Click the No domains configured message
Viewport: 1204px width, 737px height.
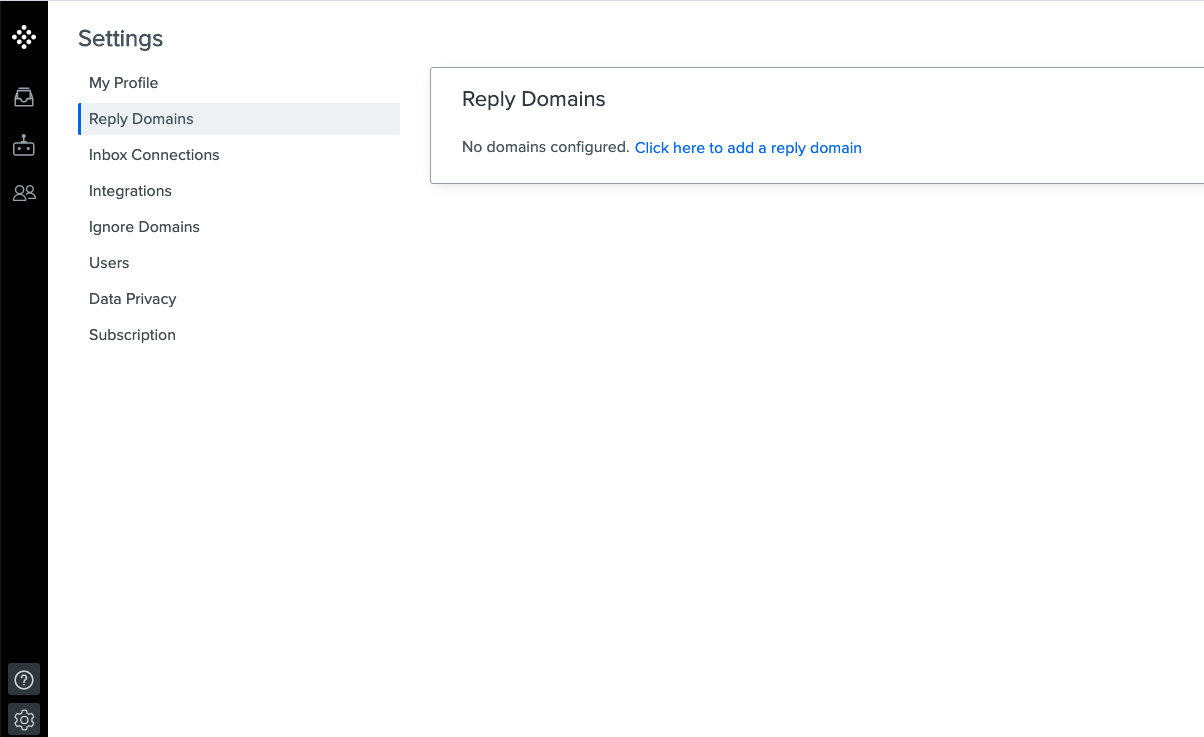pyautogui.click(x=544, y=147)
